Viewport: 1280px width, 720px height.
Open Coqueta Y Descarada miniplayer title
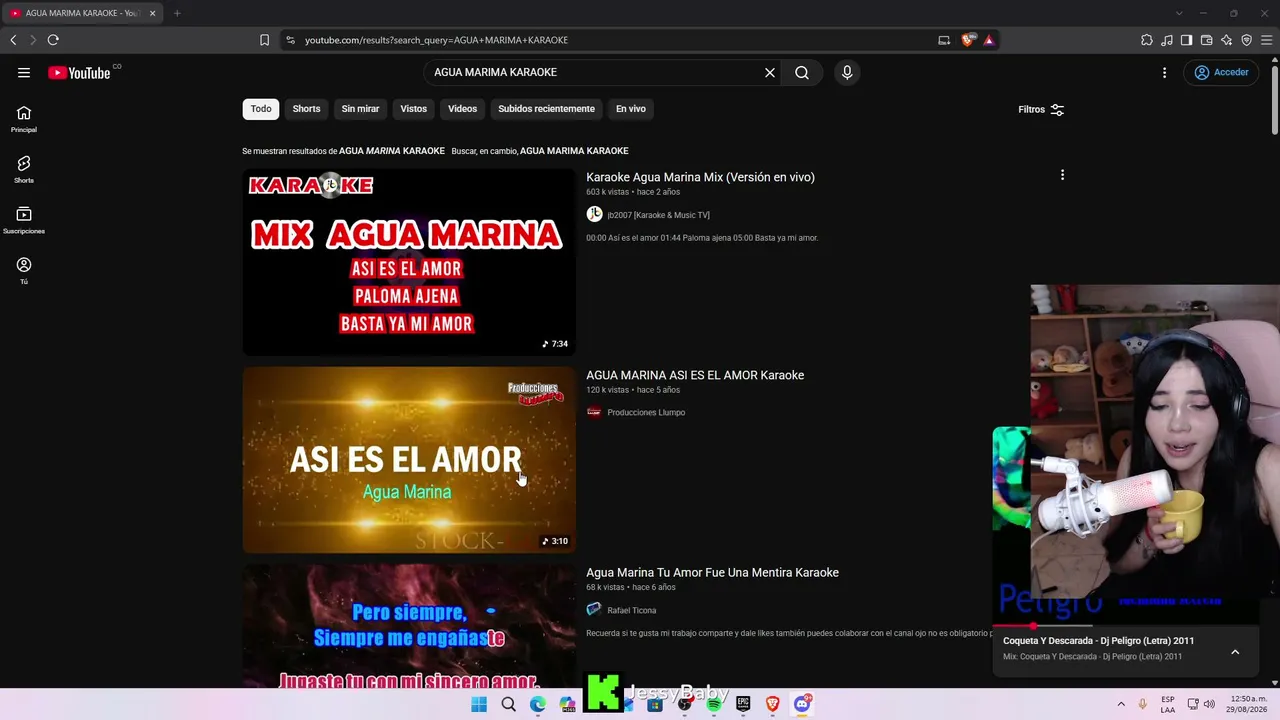1098,641
